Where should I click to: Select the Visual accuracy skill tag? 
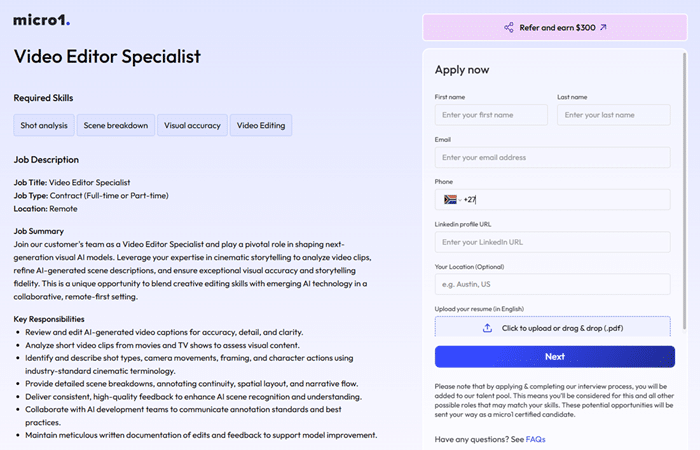click(x=192, y=125)
